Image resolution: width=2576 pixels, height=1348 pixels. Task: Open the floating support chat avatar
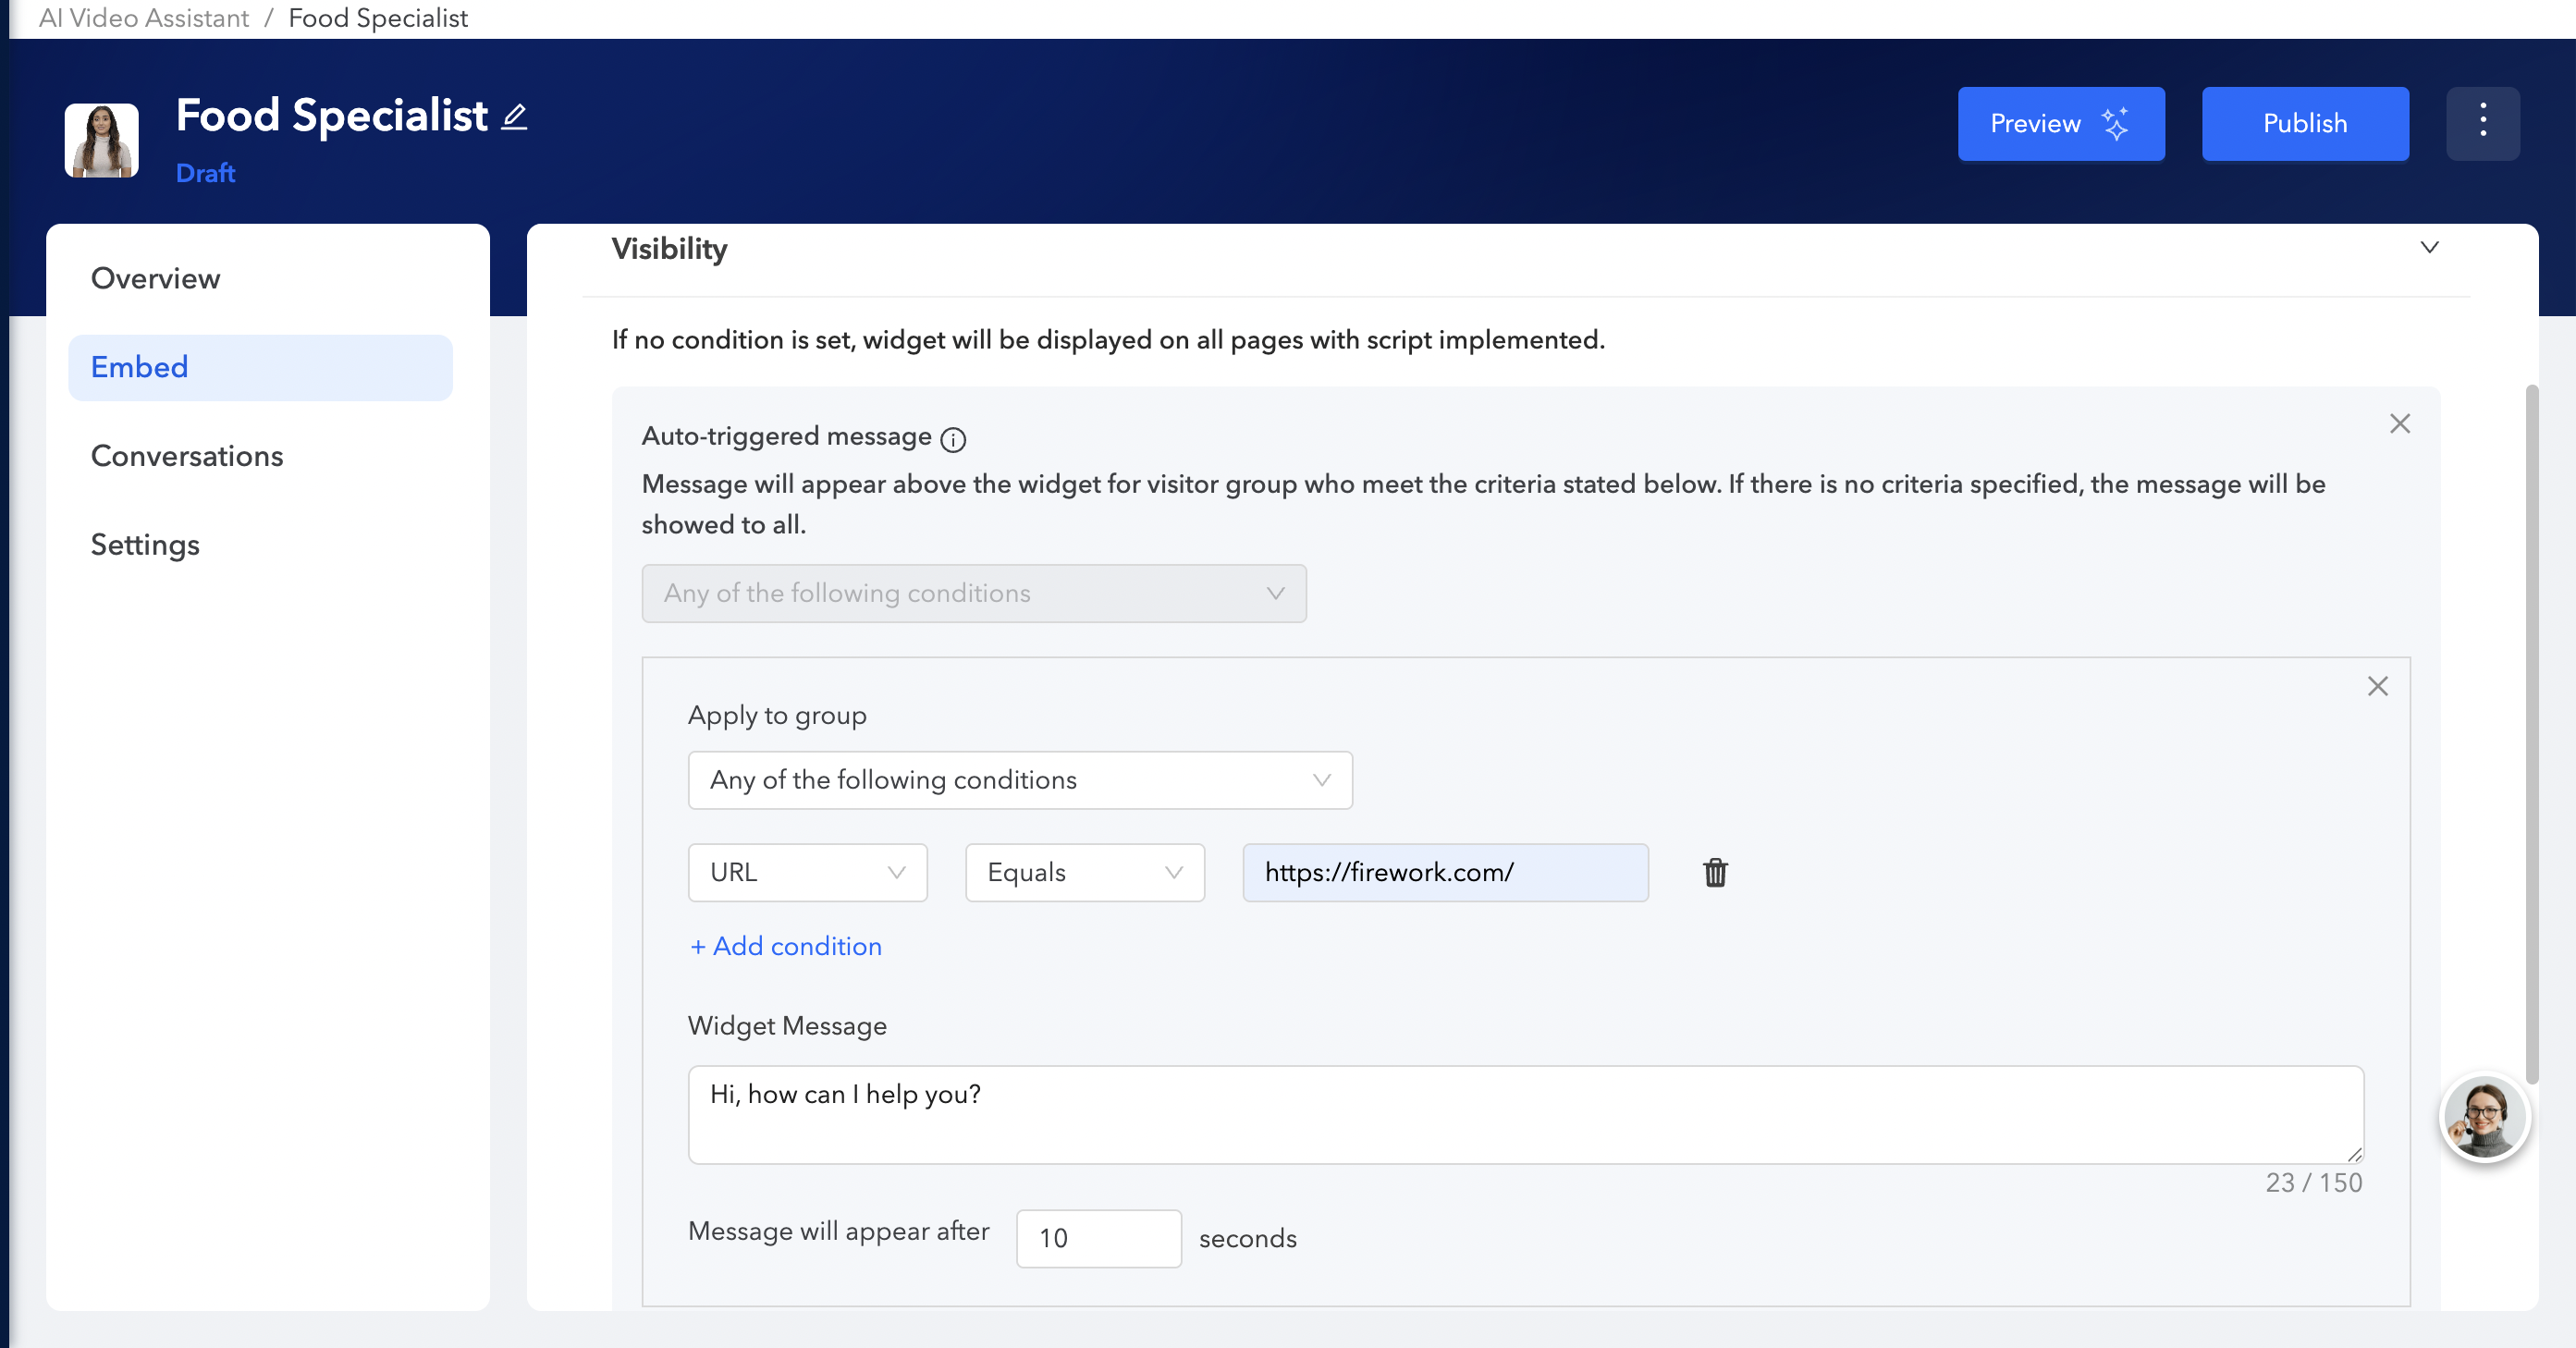2484,1117
